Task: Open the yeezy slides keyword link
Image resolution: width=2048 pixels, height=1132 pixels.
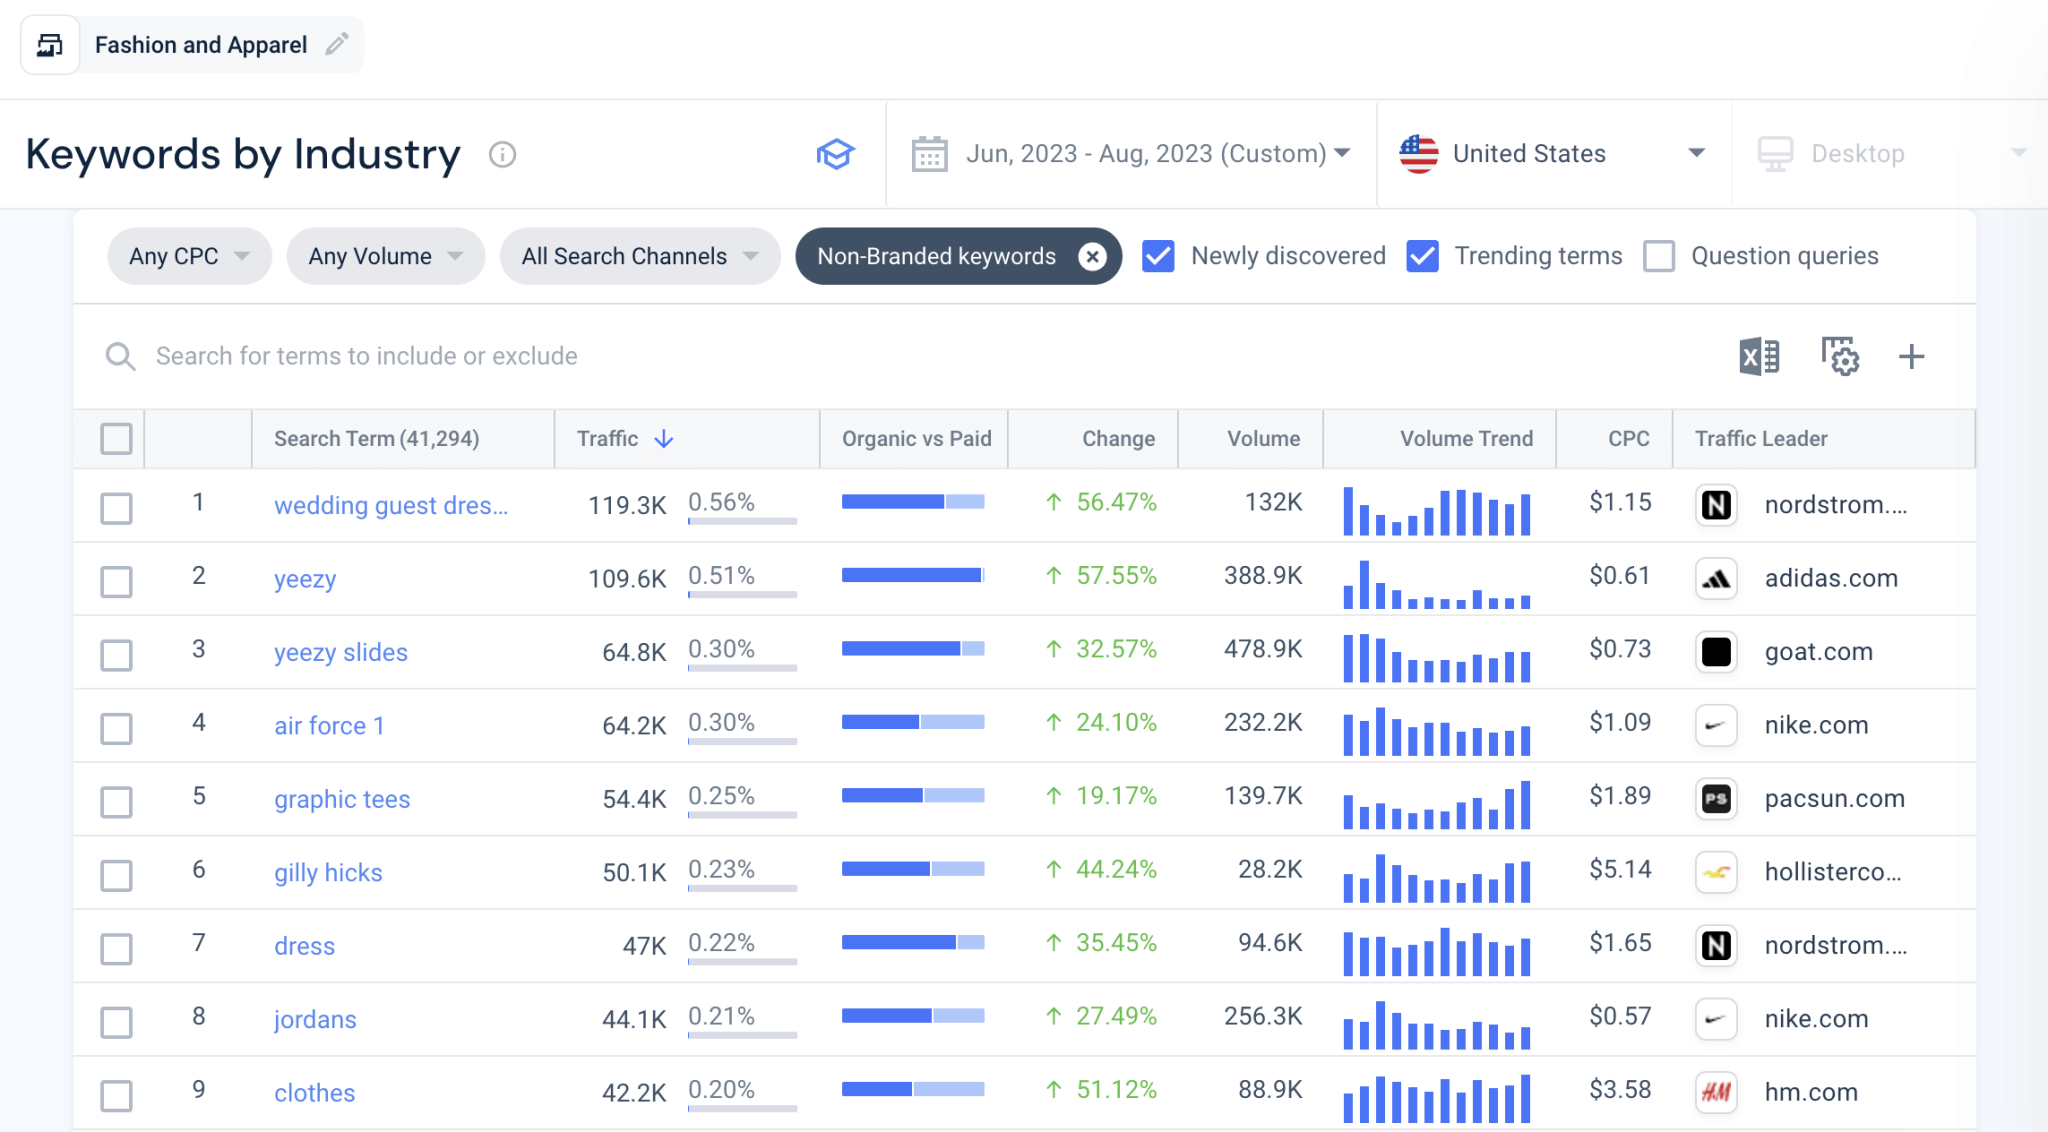Action: [340, 652]
